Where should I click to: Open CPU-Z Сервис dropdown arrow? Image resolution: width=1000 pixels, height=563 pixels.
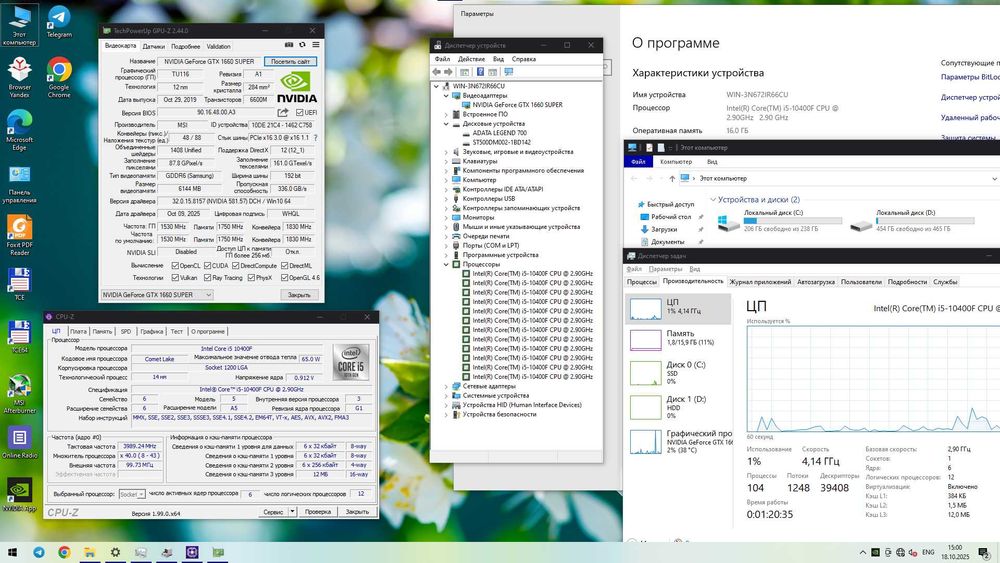pyautogui.click(x=292, y=511)
